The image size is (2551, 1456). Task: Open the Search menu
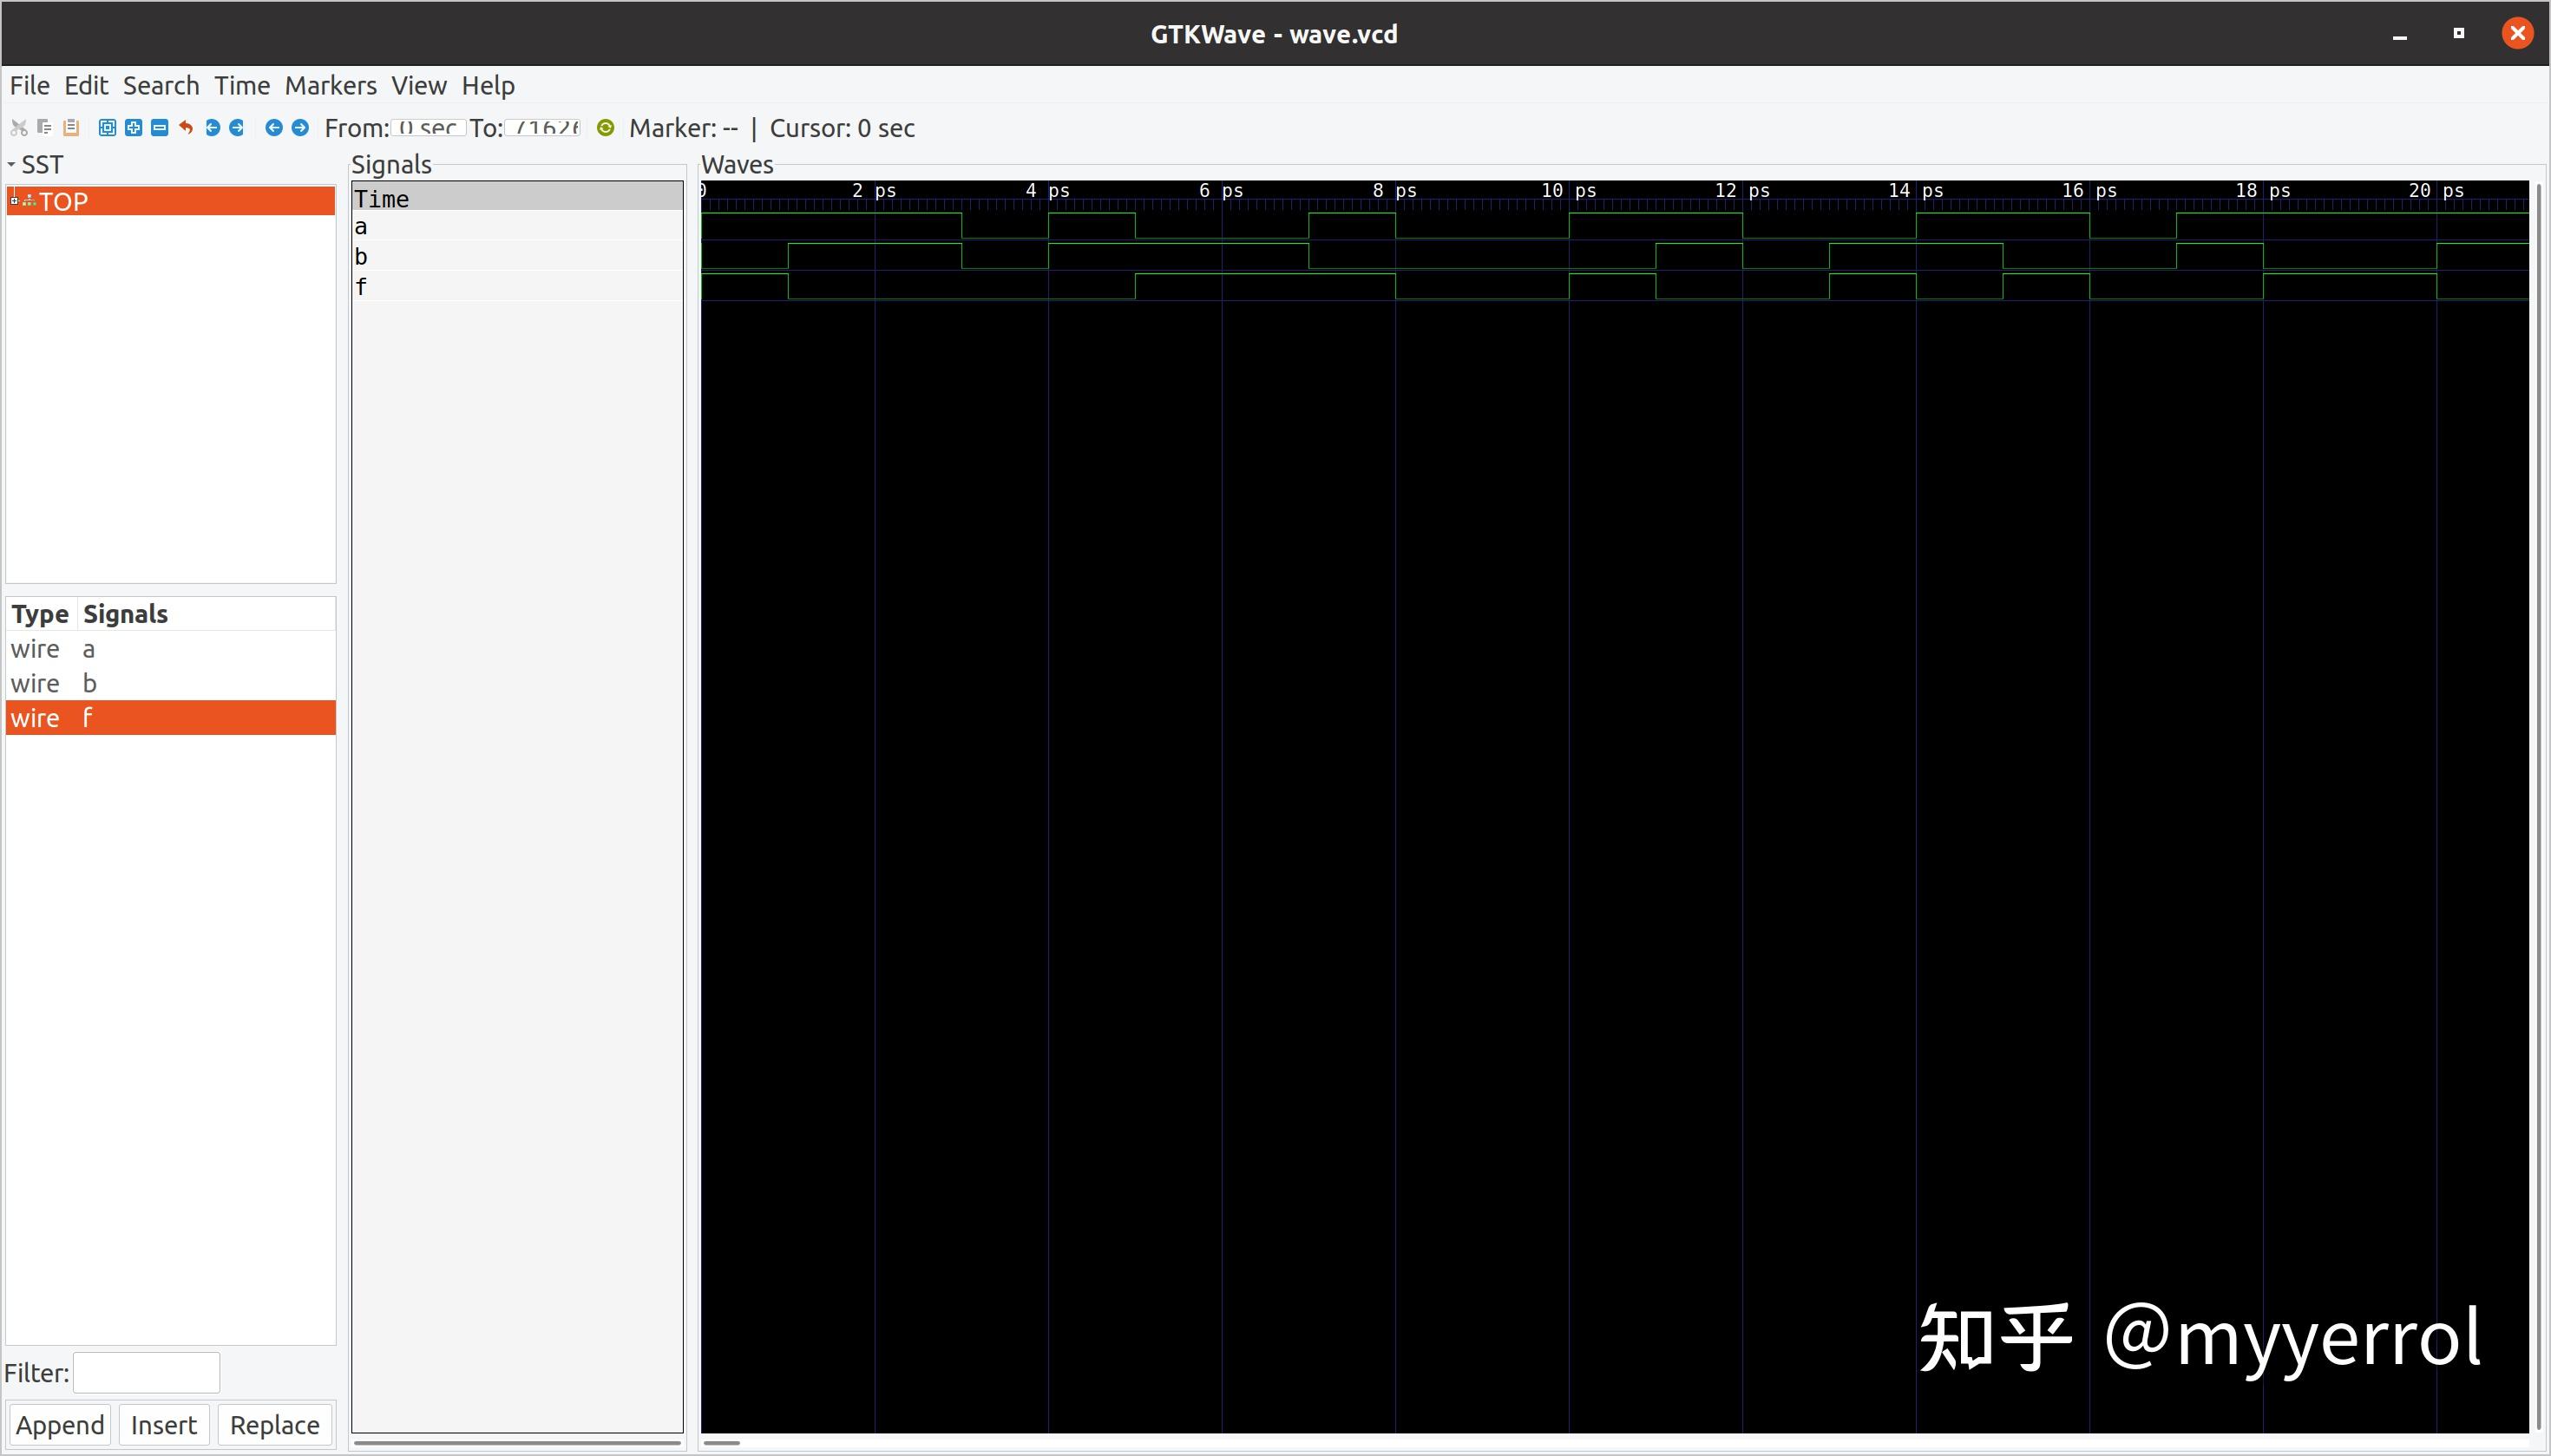tap(160, 85)
